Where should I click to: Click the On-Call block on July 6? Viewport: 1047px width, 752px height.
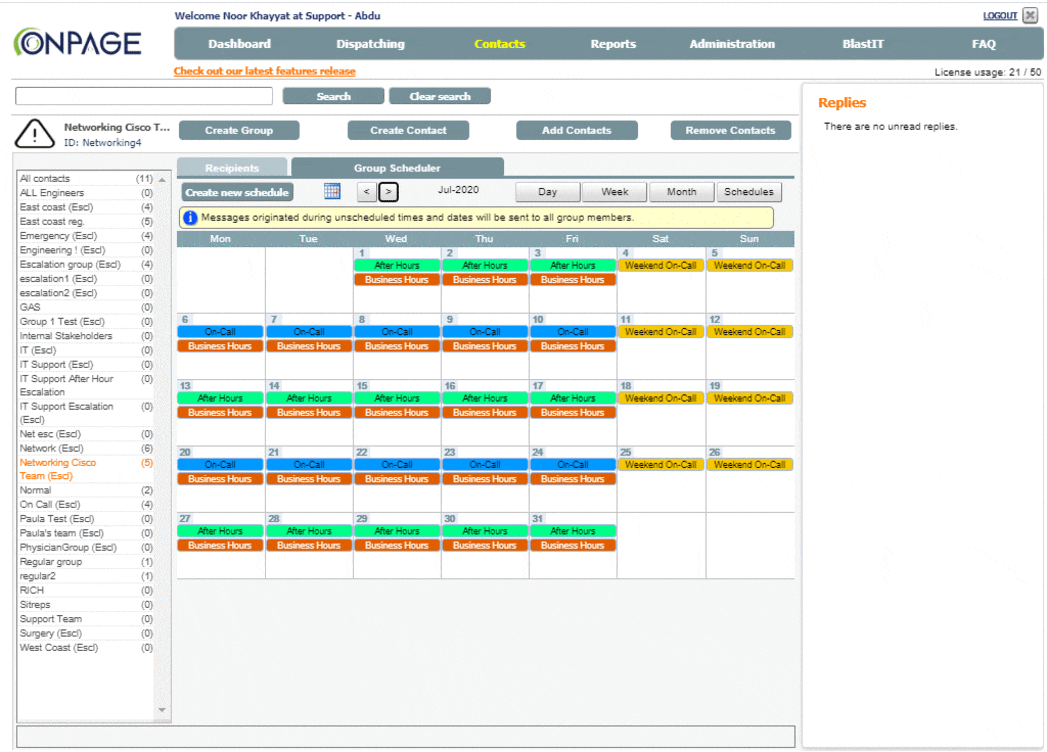pyautogui.click(x=219, y=331)
